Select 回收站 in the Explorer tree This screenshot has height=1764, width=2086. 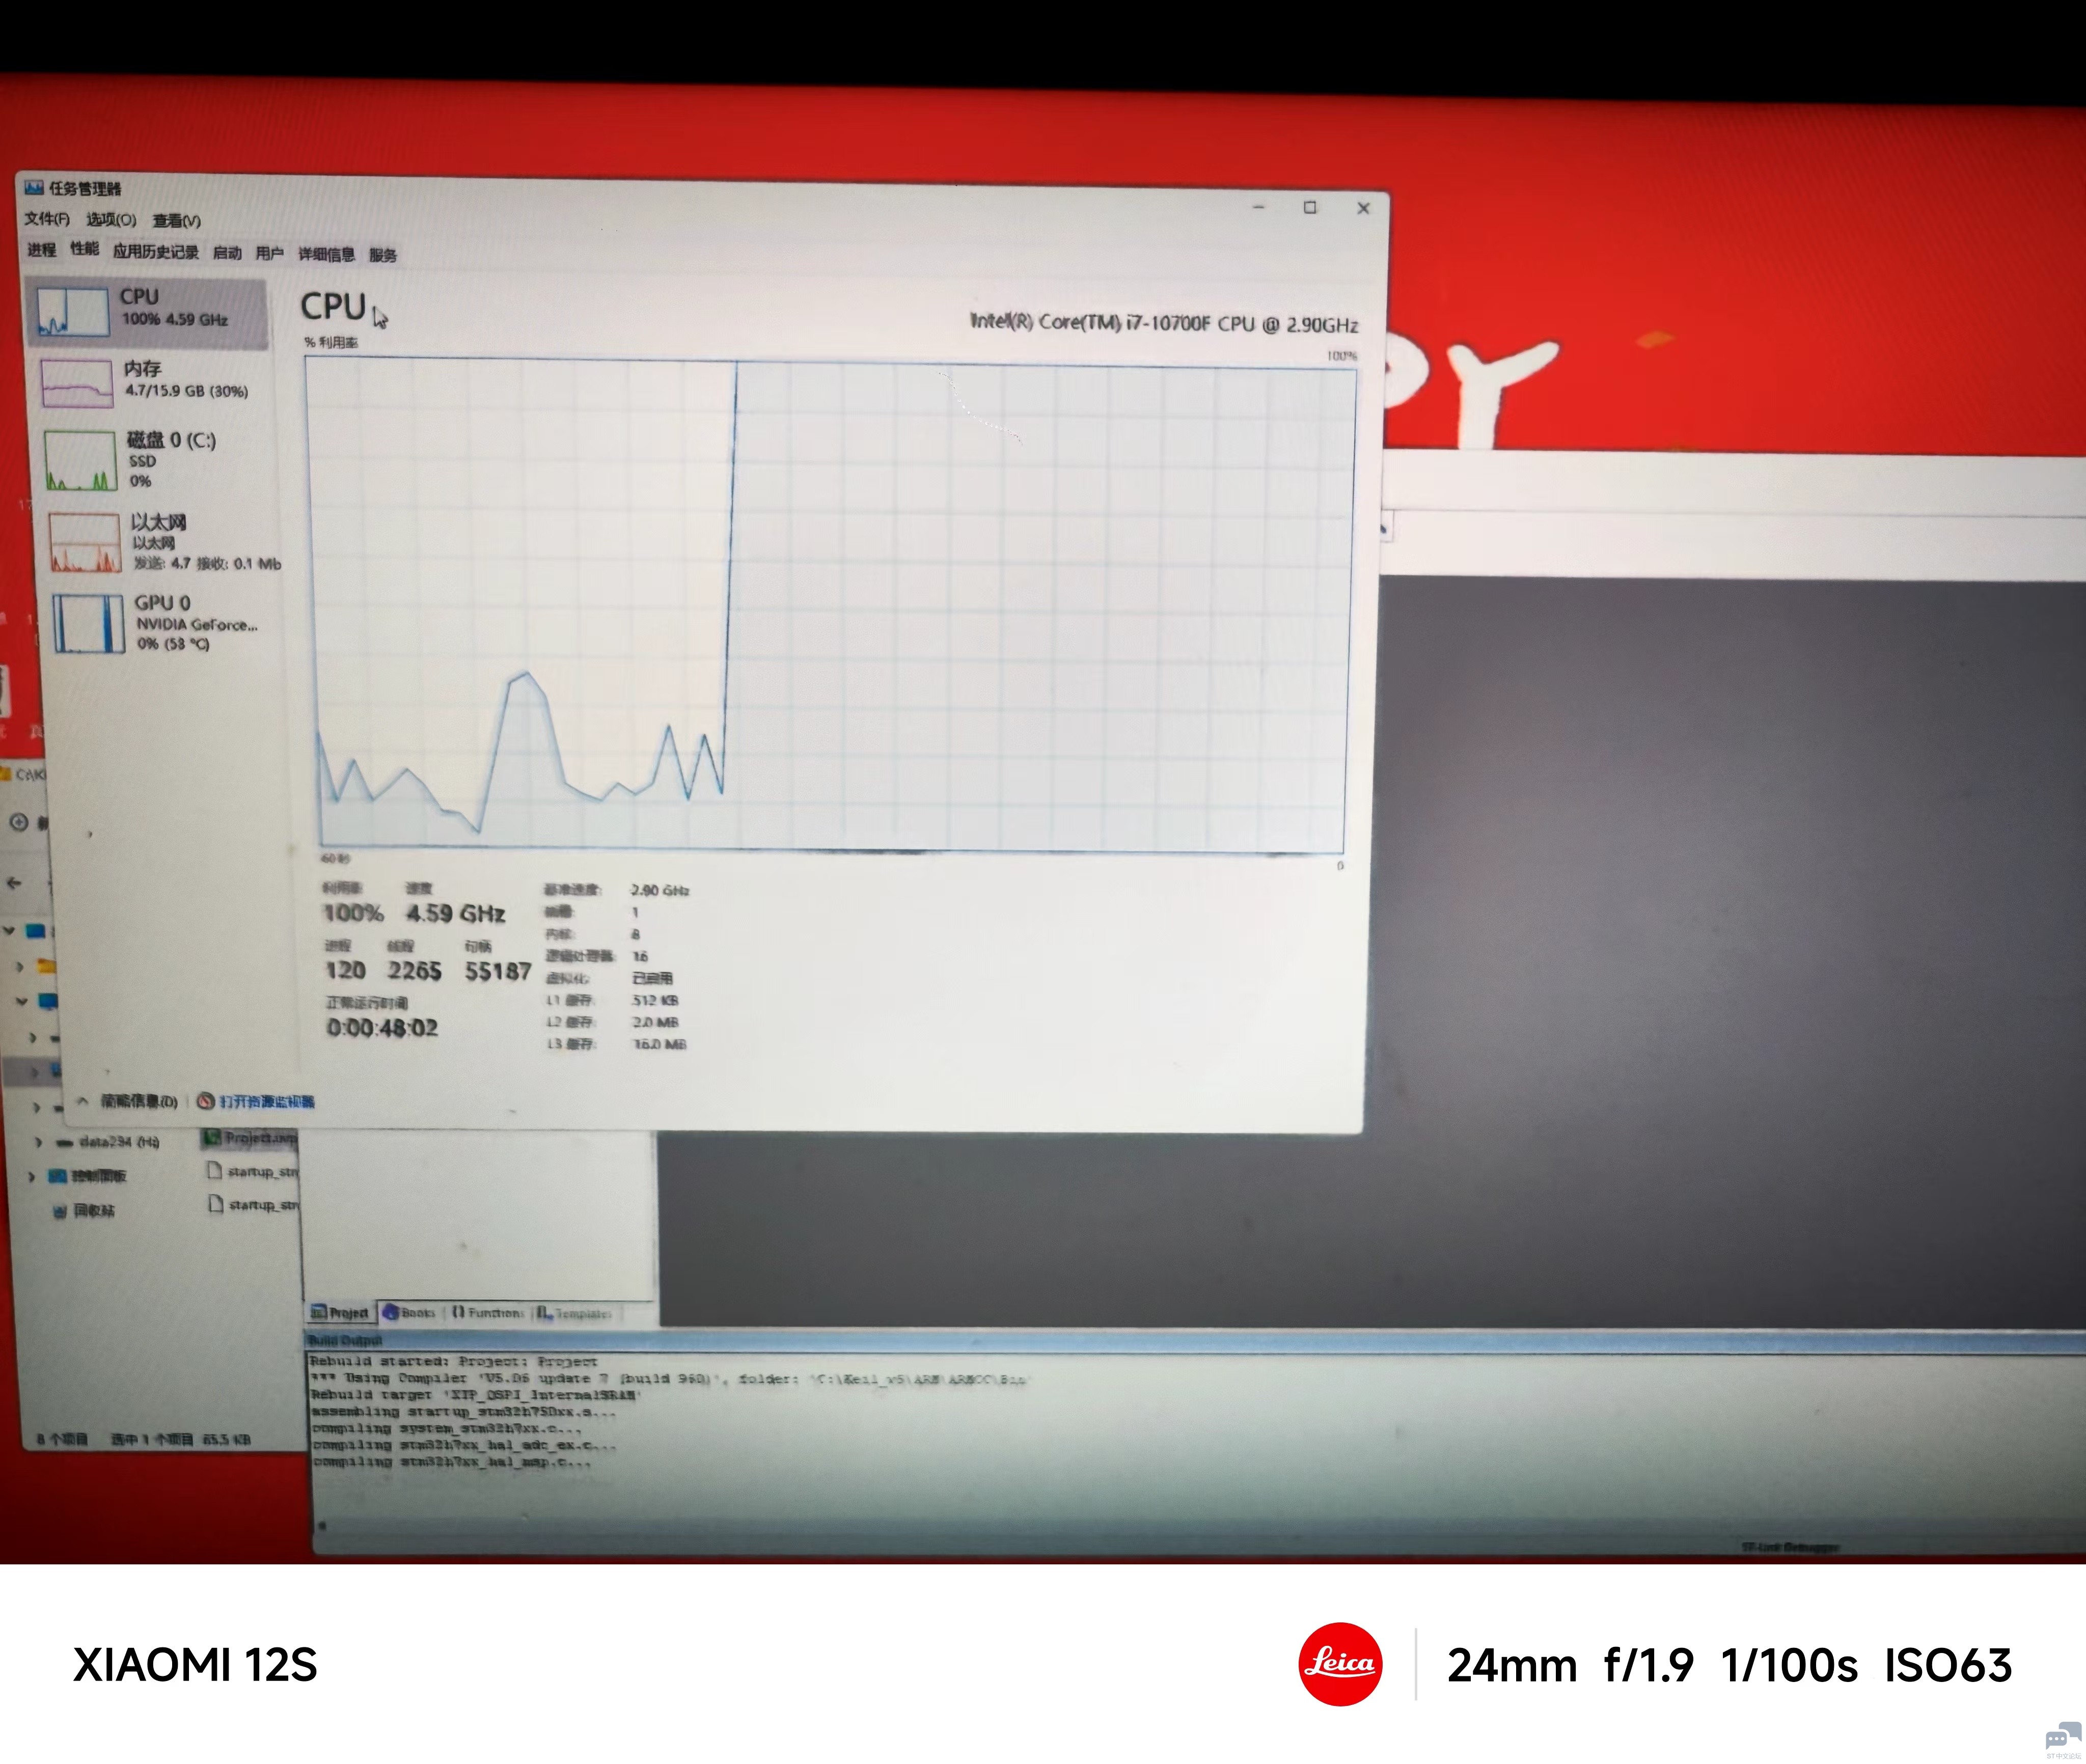click(x=94, y=1211)
